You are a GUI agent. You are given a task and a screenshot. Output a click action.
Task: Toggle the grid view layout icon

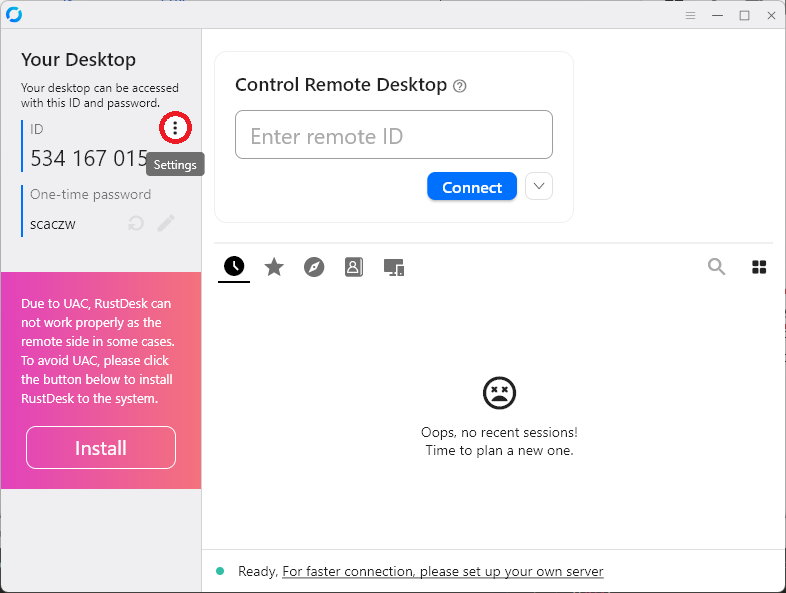(x=759, y=266)
